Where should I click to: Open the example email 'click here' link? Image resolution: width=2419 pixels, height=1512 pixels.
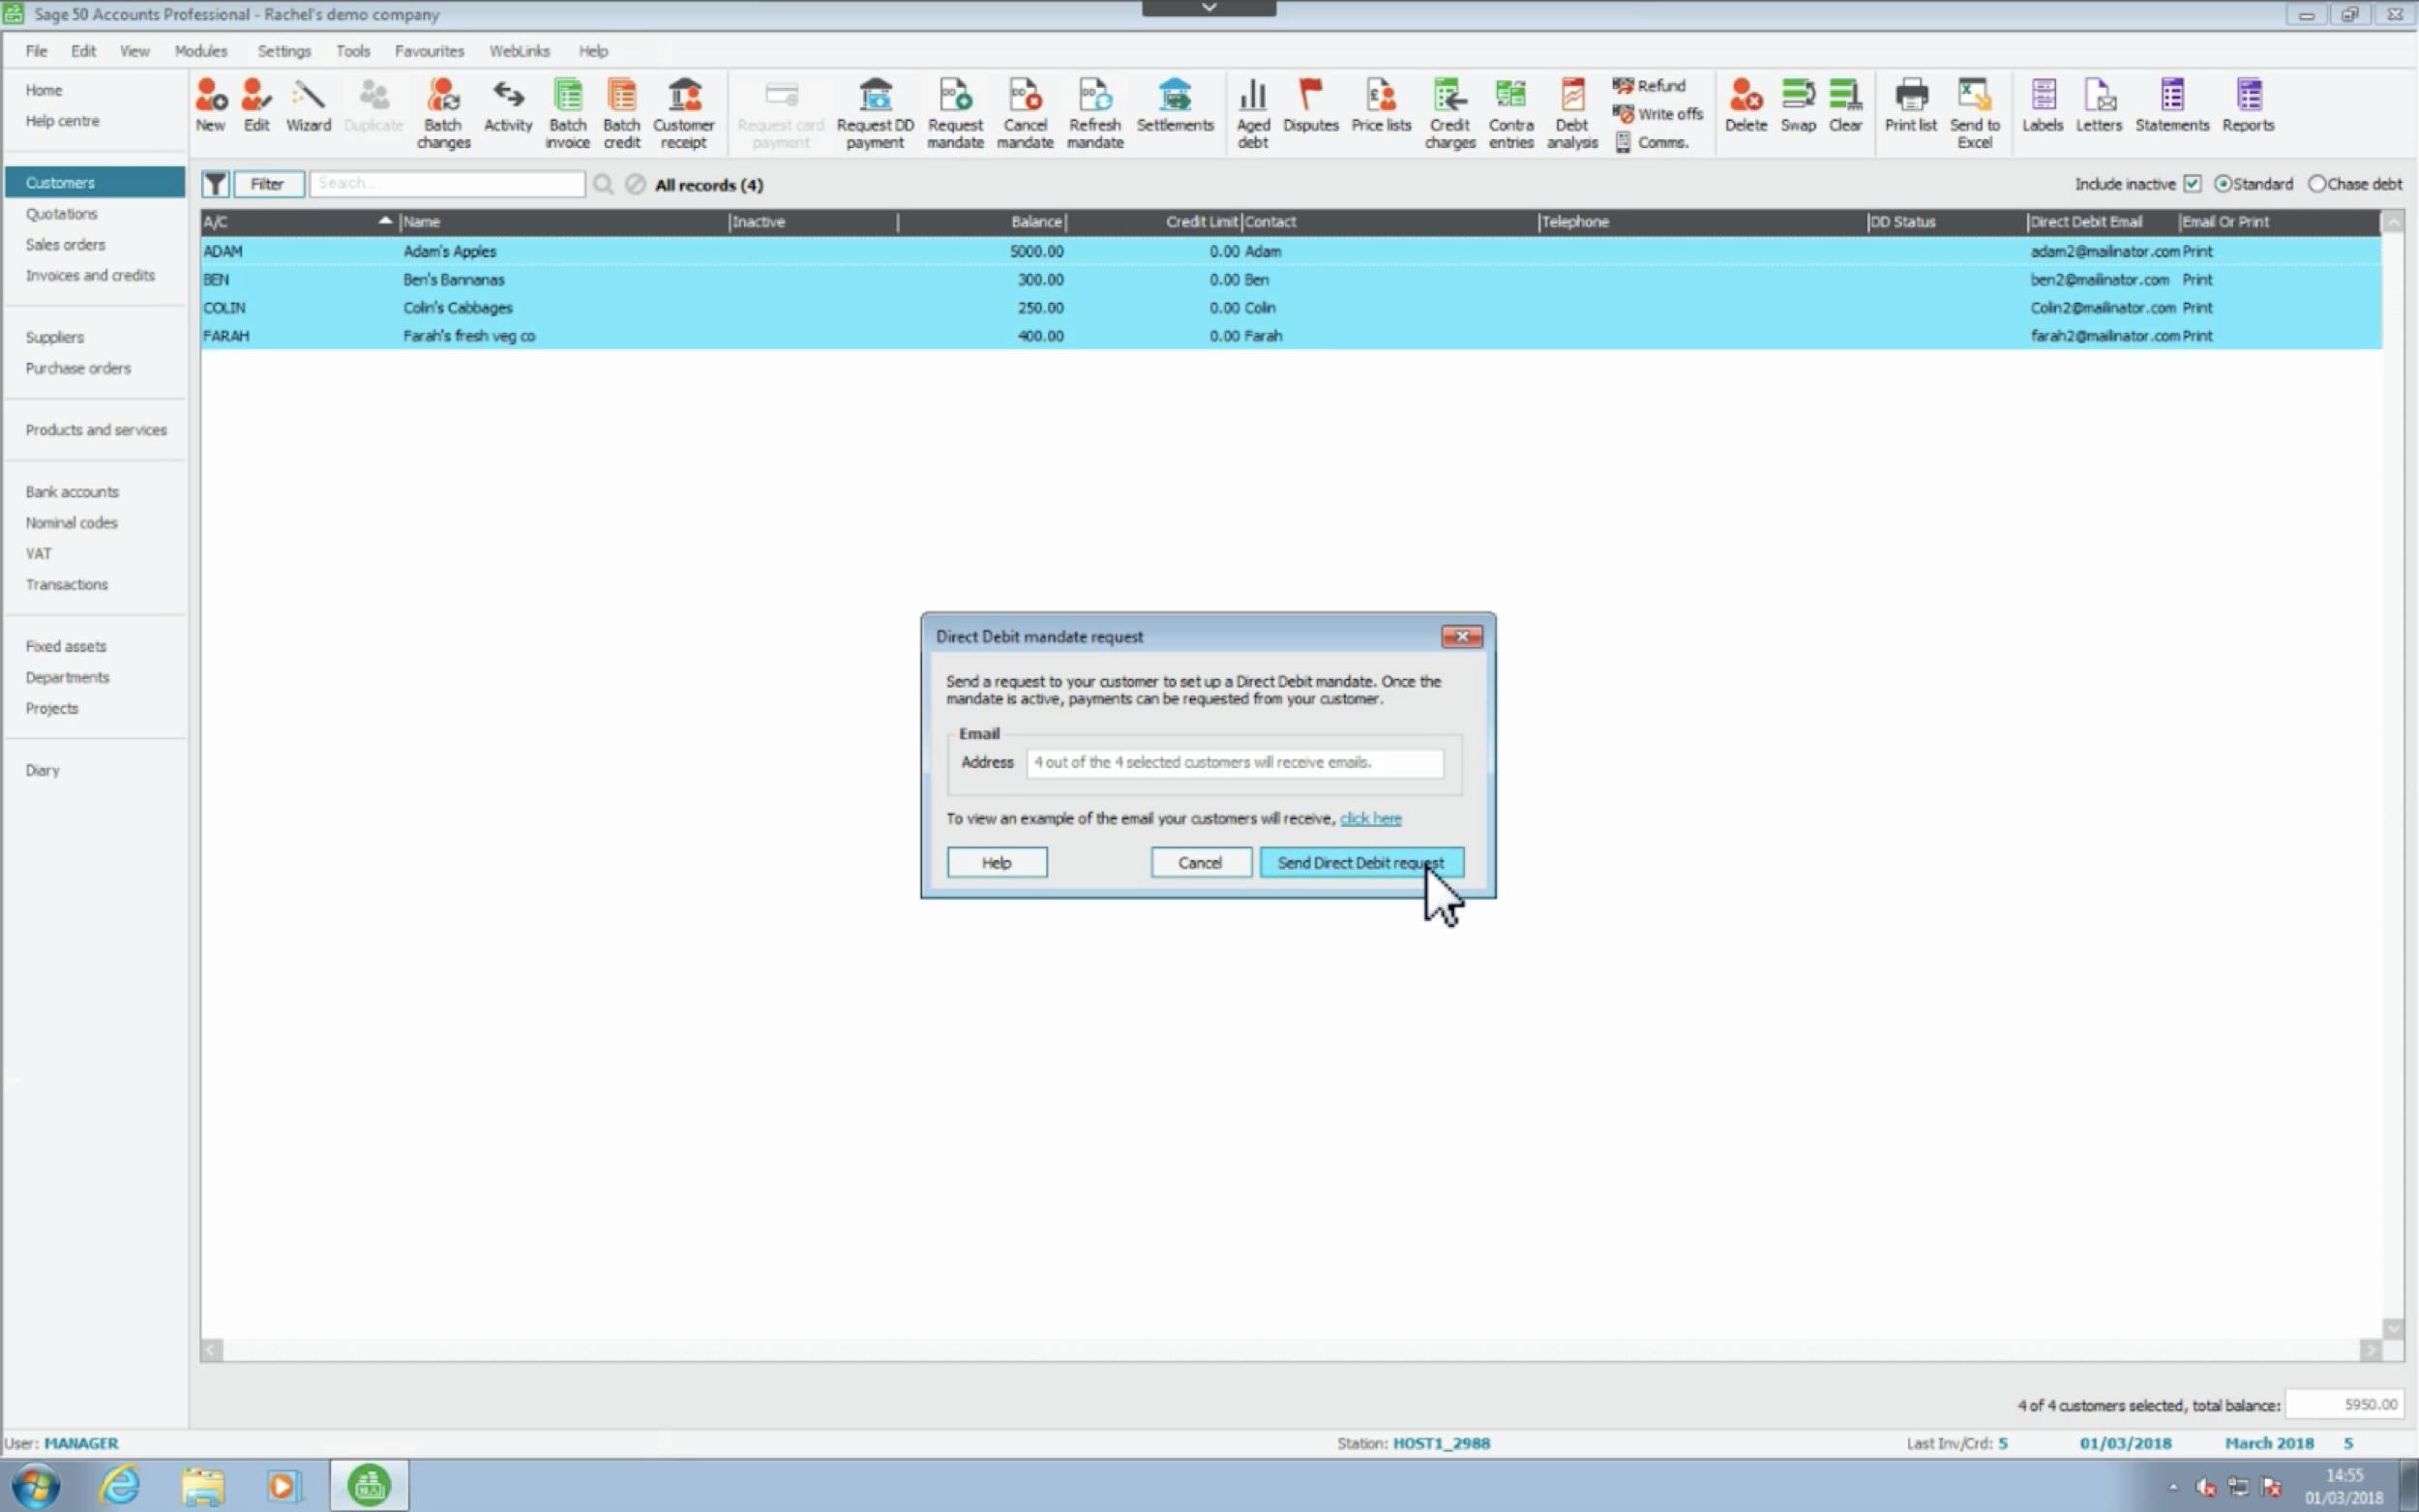(x=1370, y=818)
